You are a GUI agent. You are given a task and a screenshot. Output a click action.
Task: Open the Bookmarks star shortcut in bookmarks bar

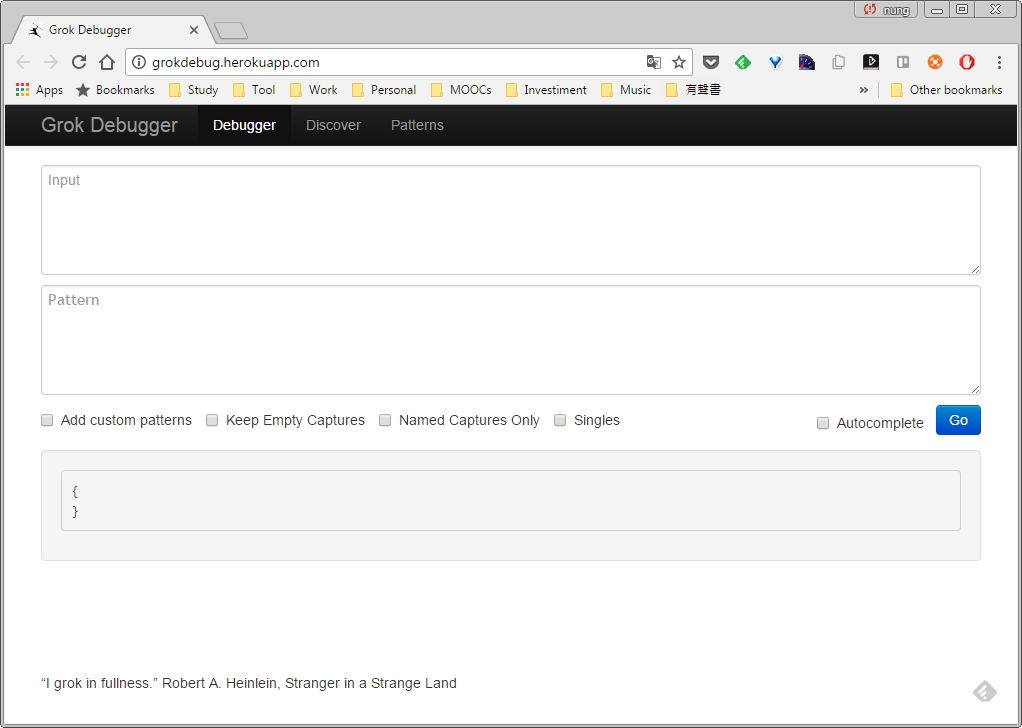click(x=115, y=90)
